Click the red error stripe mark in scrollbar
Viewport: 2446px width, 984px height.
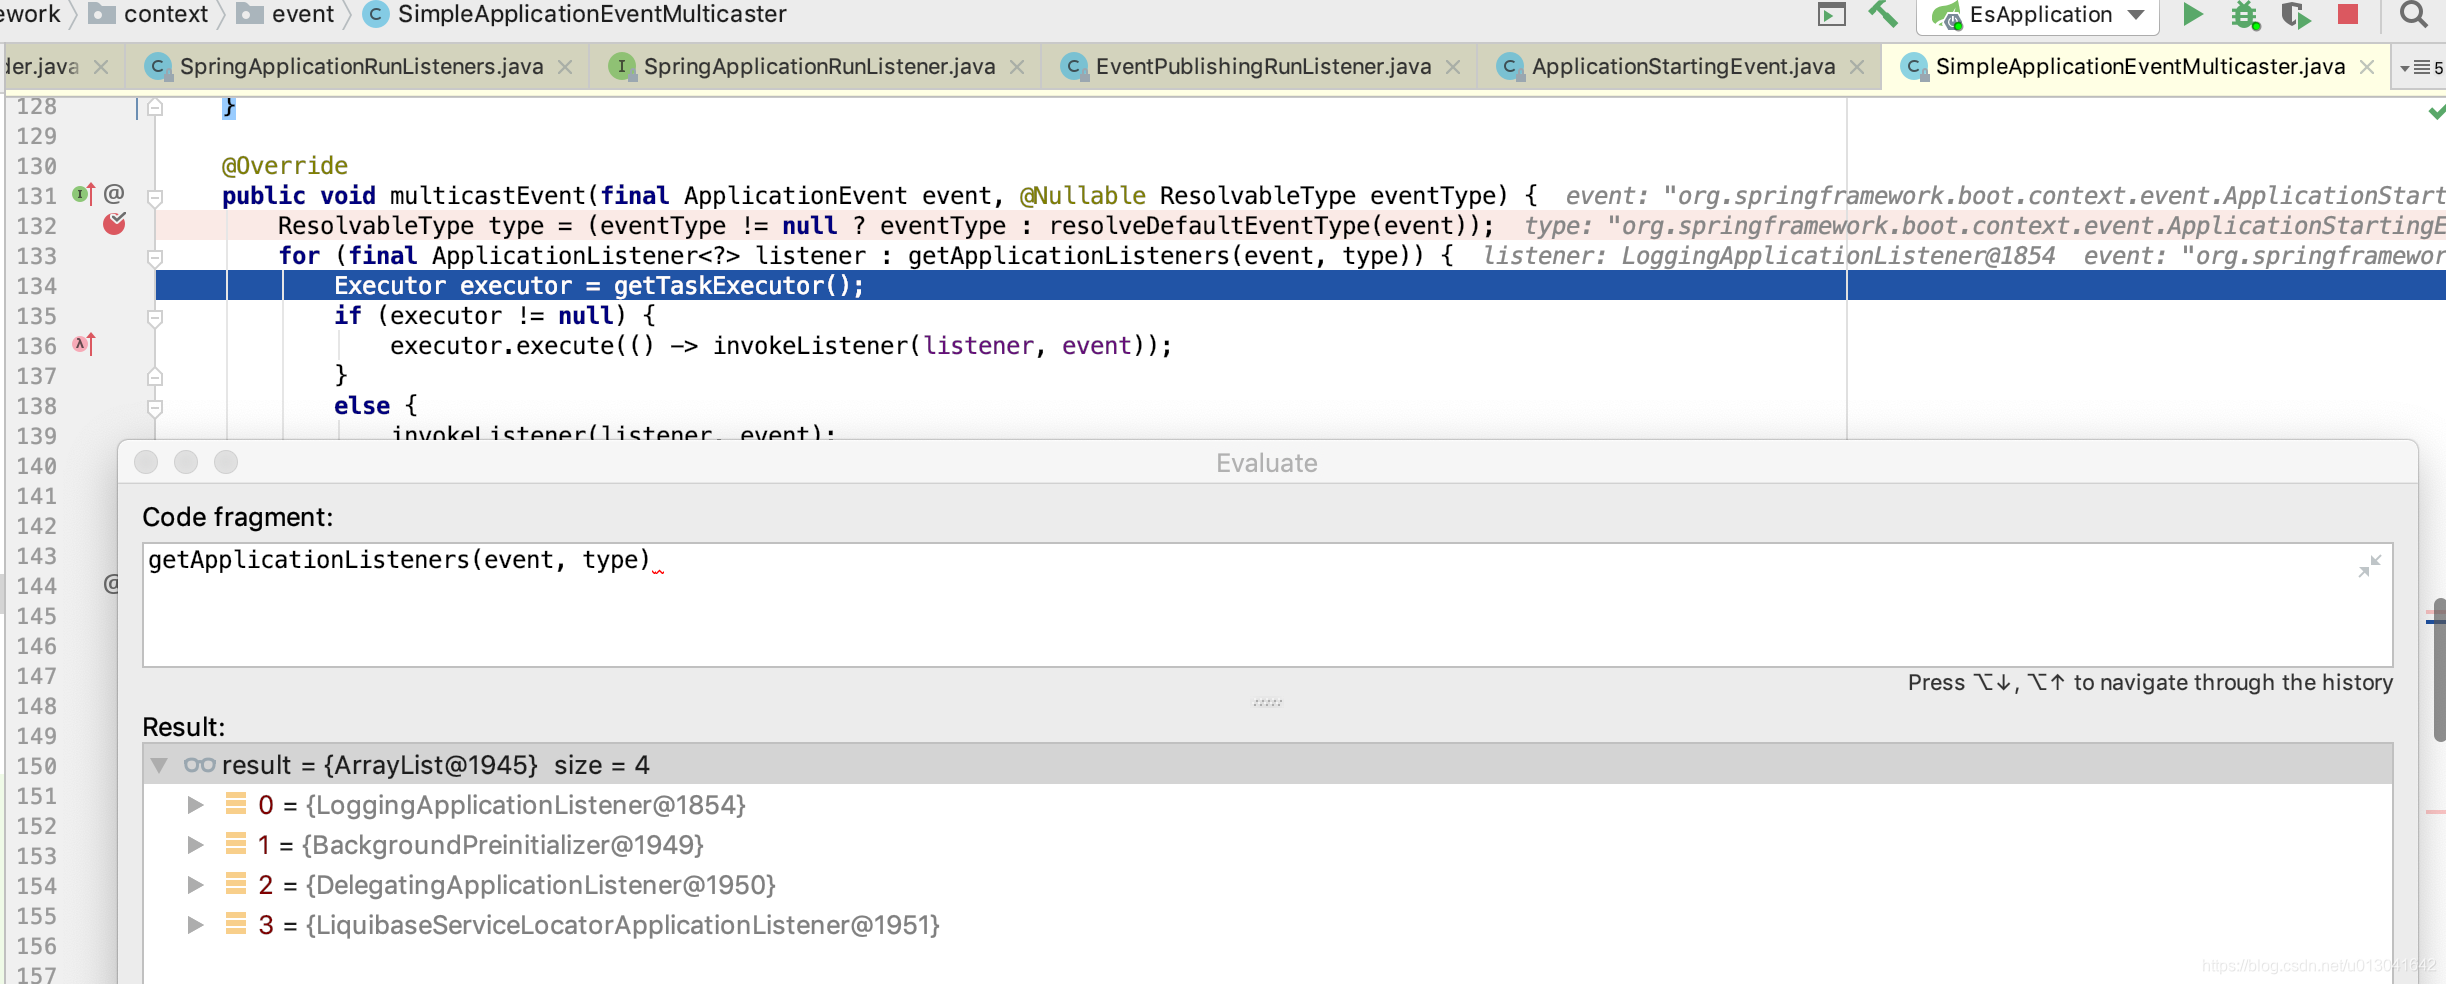tap(2436, 812)
